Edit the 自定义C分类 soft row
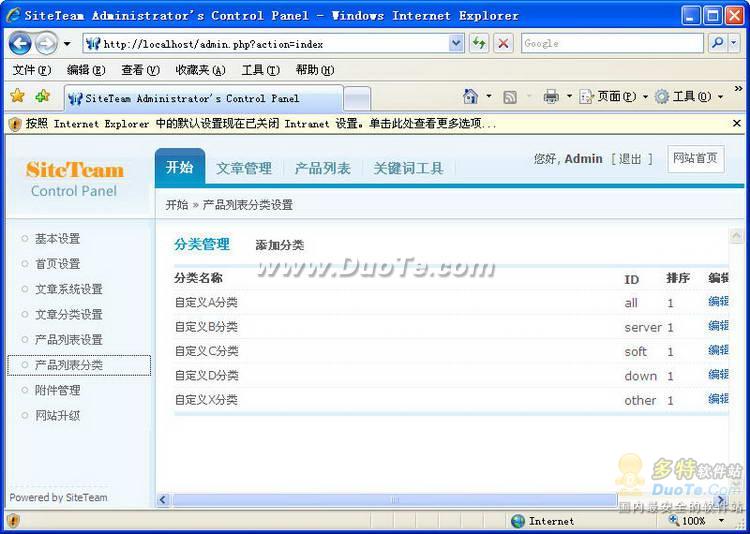750x534 pixels. tap(718, 350)
